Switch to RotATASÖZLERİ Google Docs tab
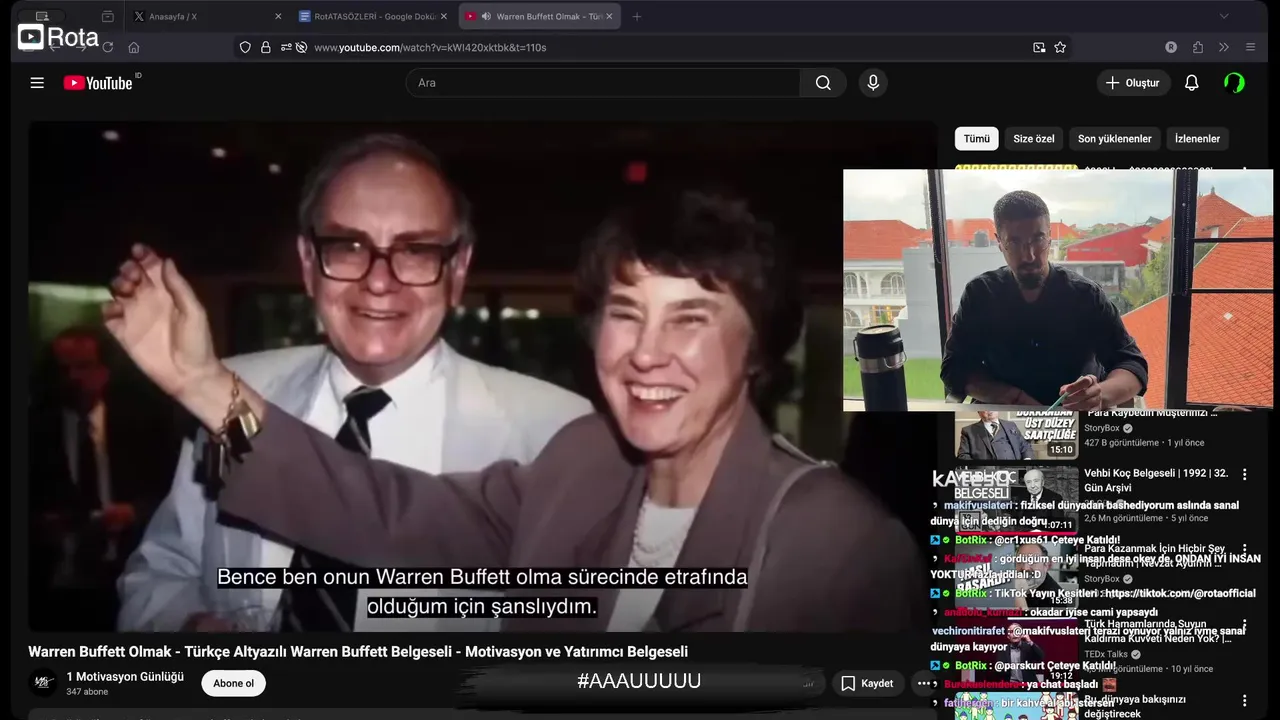 tap(373, 16)
